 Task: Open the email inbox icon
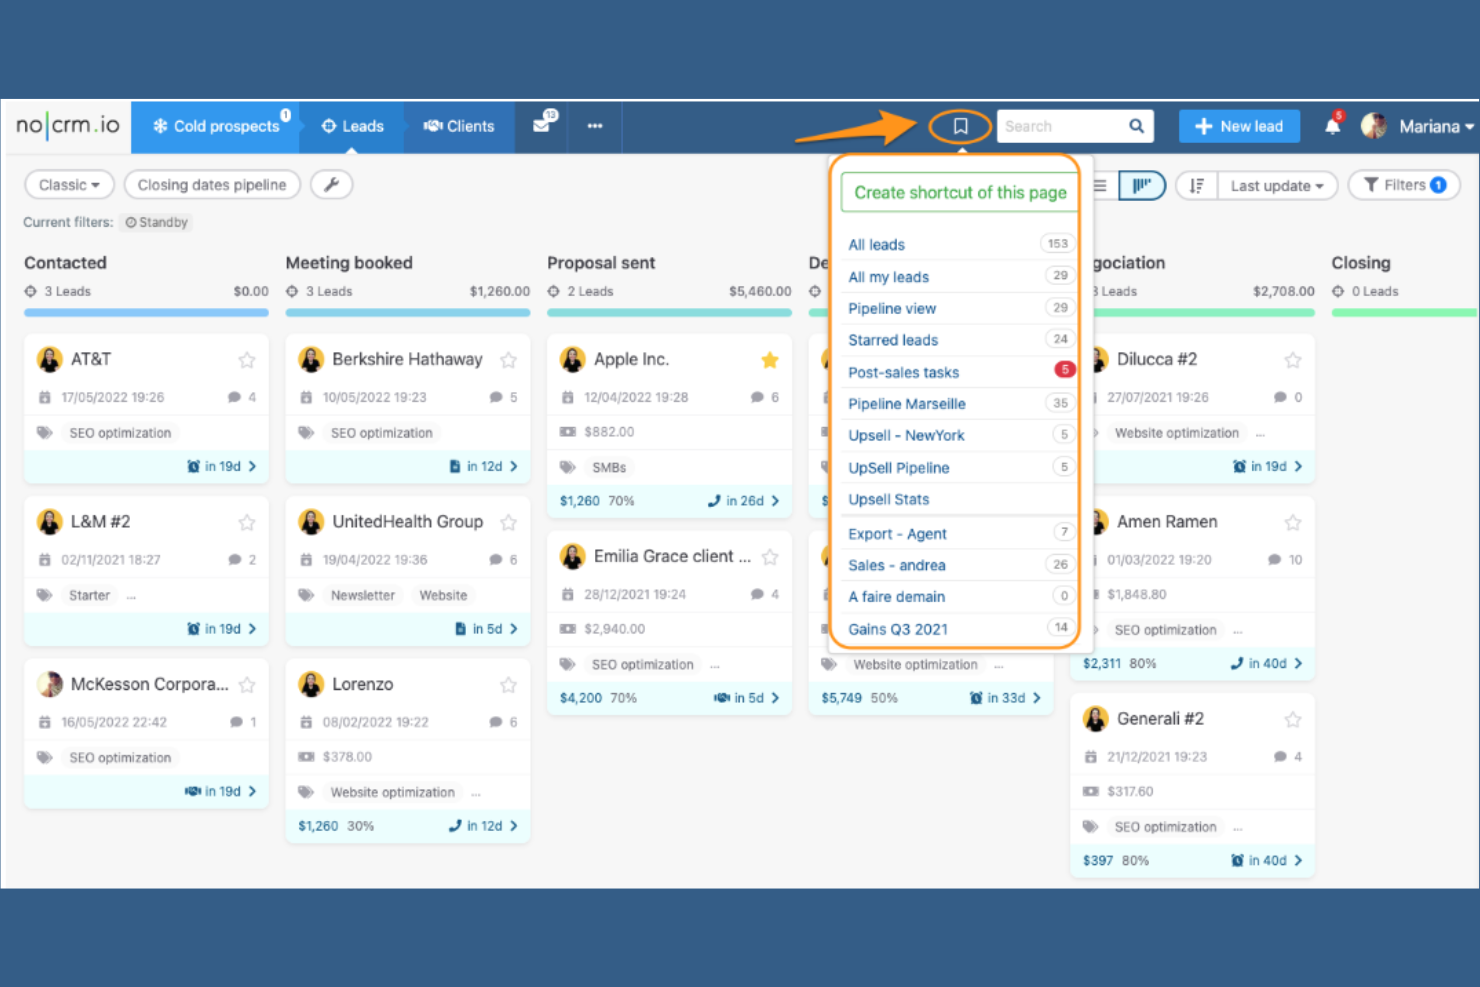[x=541, y=126]
